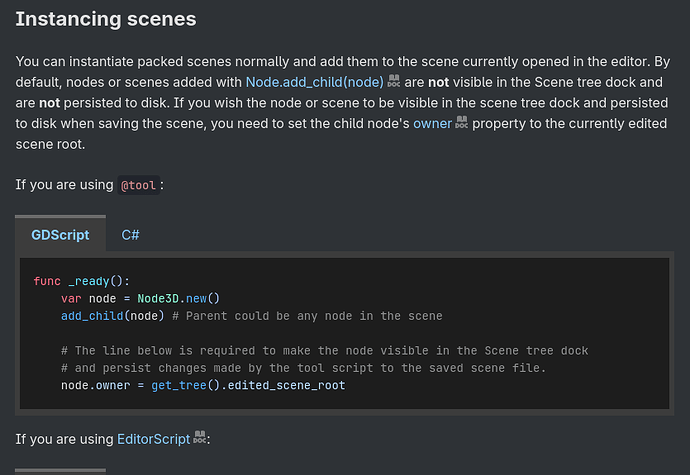The image size is (690, 475).
Task: Click the node.owner assignment line
Action: (x=203, y=385)
